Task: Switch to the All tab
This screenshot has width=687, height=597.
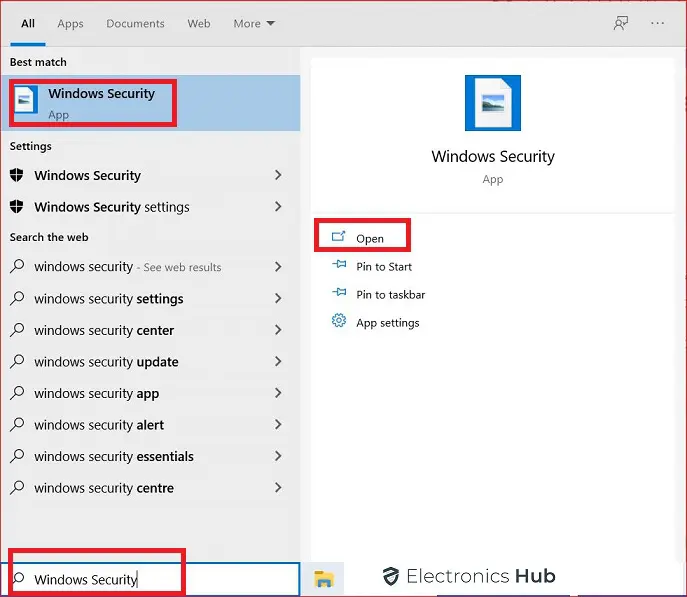Action: (x=28, y=24)
